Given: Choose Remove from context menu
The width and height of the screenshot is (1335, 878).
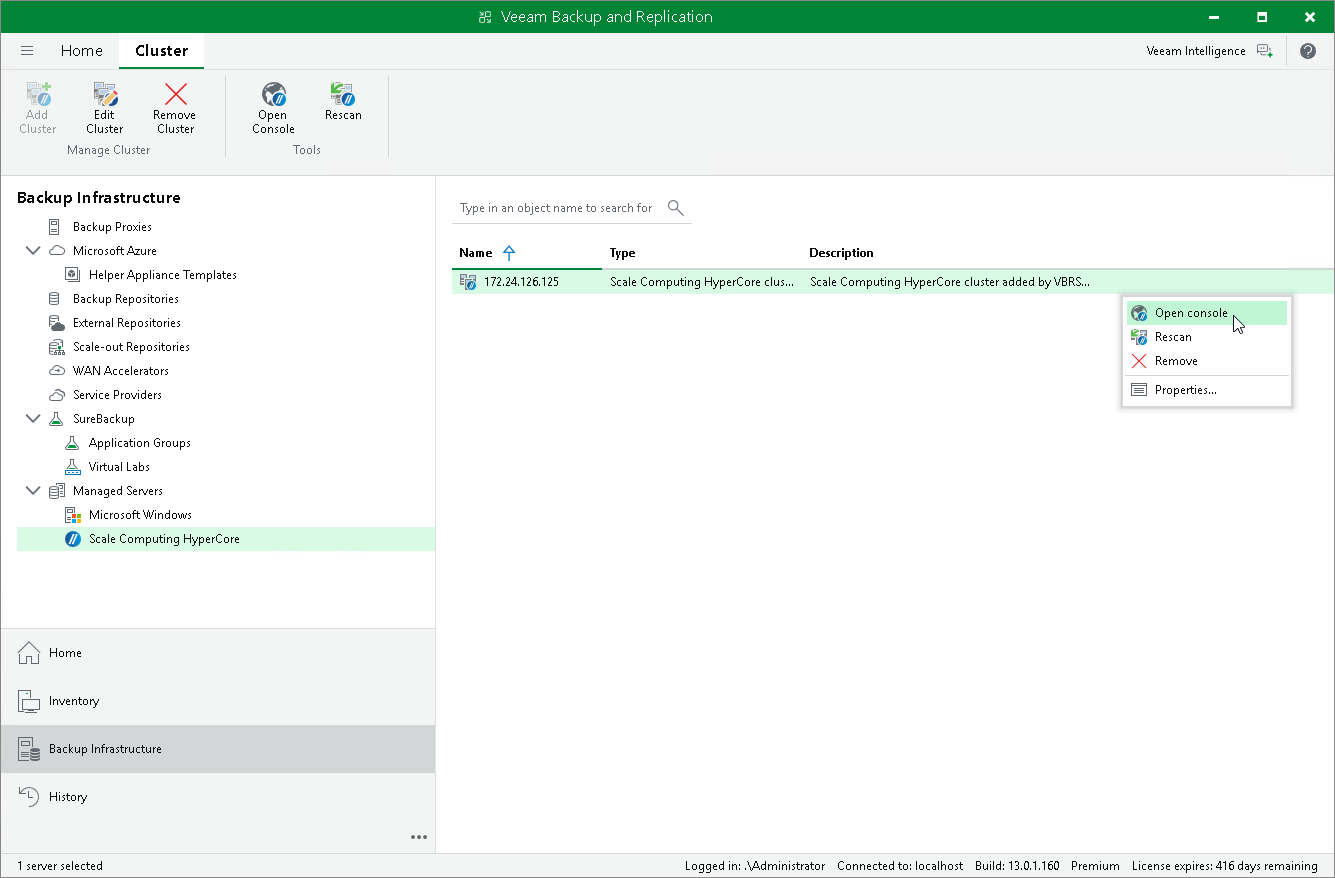Looking at the screenshot, I should 1207,361.
